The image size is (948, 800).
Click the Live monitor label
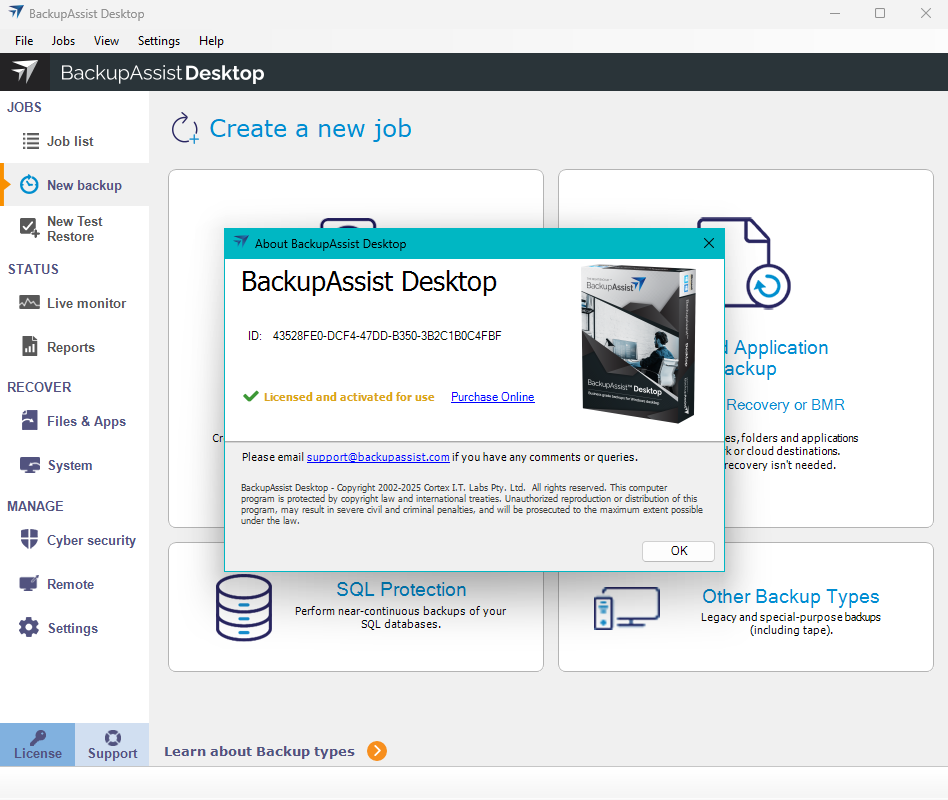pyautogui.click(x=86, y=303)
